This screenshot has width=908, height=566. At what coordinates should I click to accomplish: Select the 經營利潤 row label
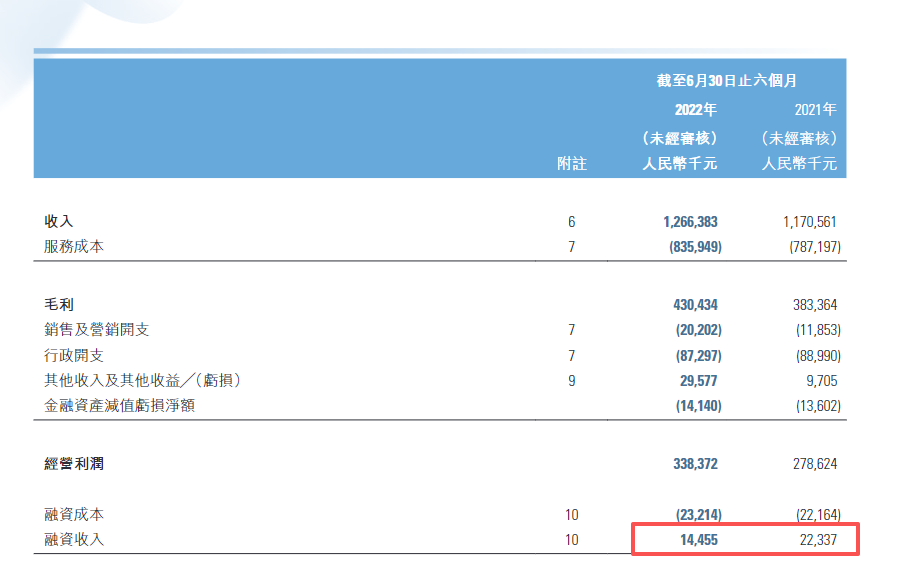74,464
